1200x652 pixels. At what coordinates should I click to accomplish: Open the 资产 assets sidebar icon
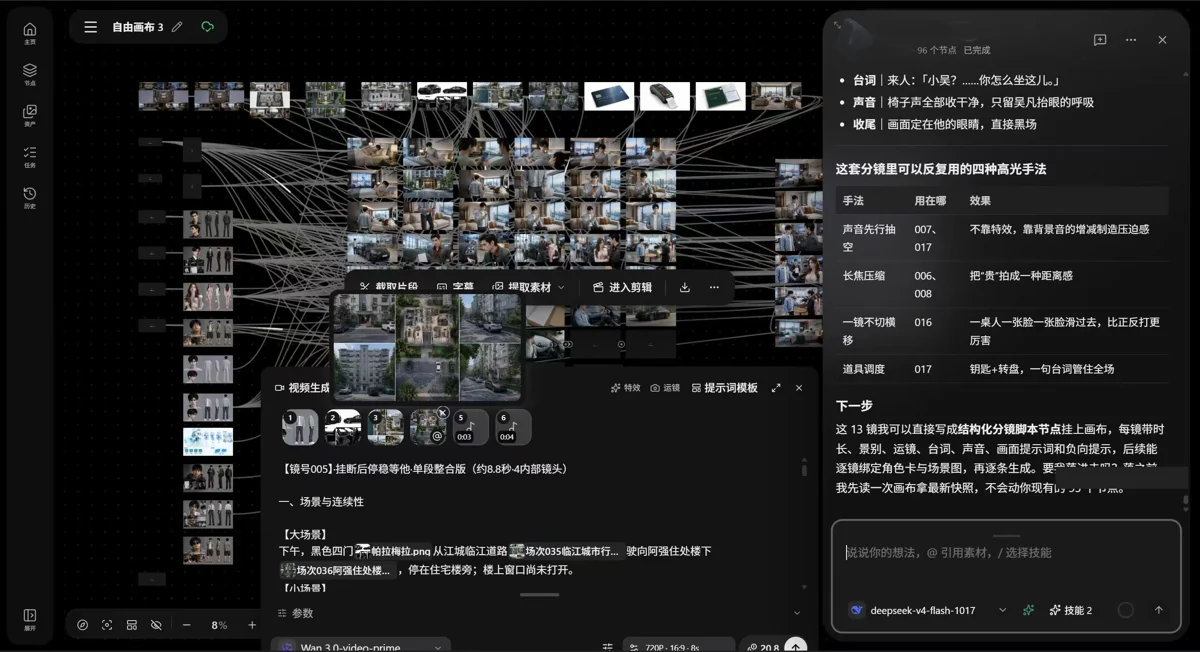[29, 115]
